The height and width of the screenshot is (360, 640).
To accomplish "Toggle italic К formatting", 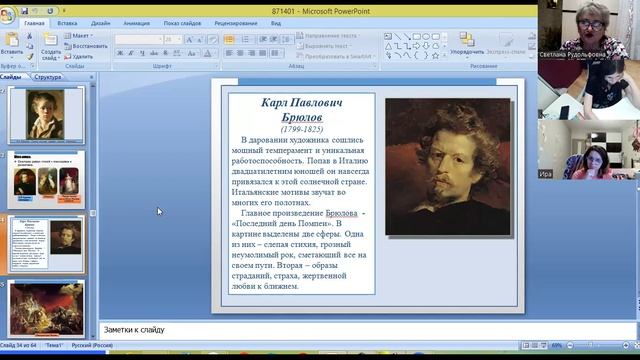I will click(131, 53).
